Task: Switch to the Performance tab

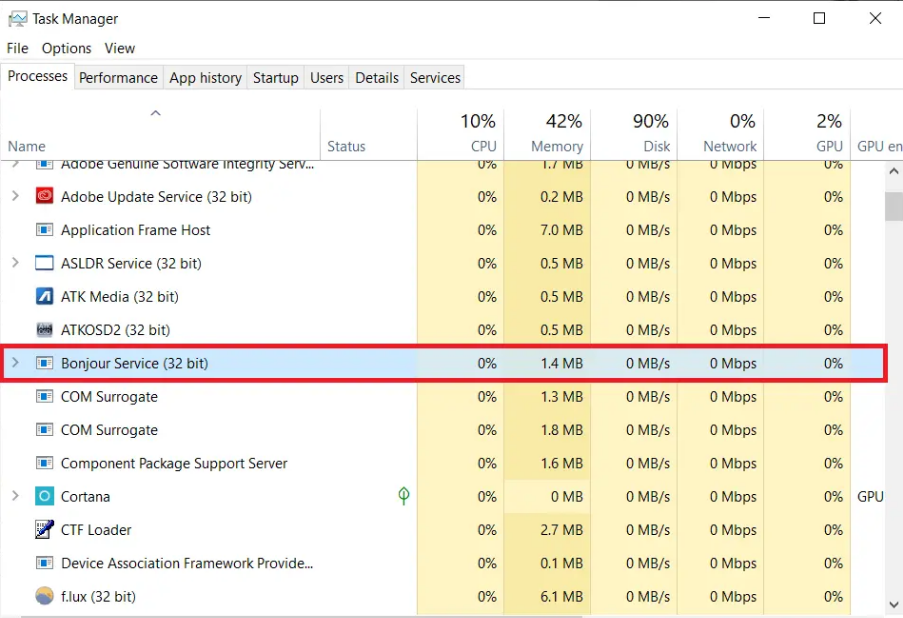Action: coord(118,78)
